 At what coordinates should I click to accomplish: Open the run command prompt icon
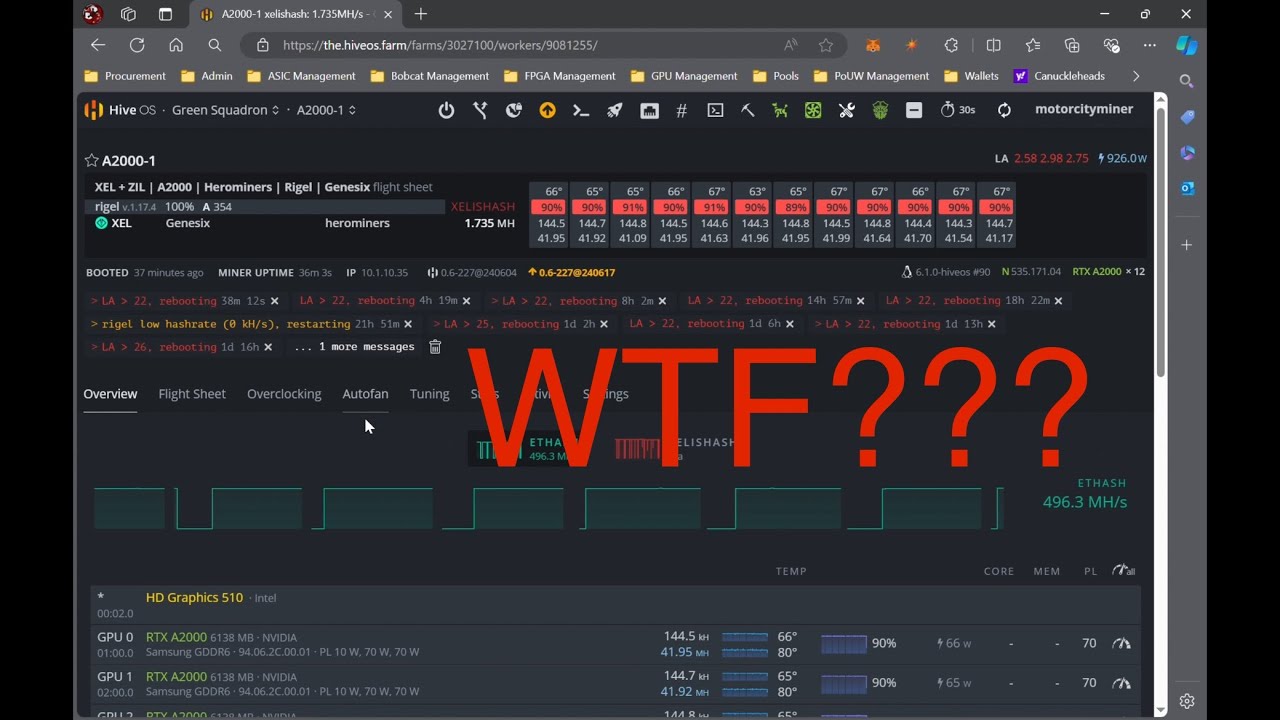point(581,110)
